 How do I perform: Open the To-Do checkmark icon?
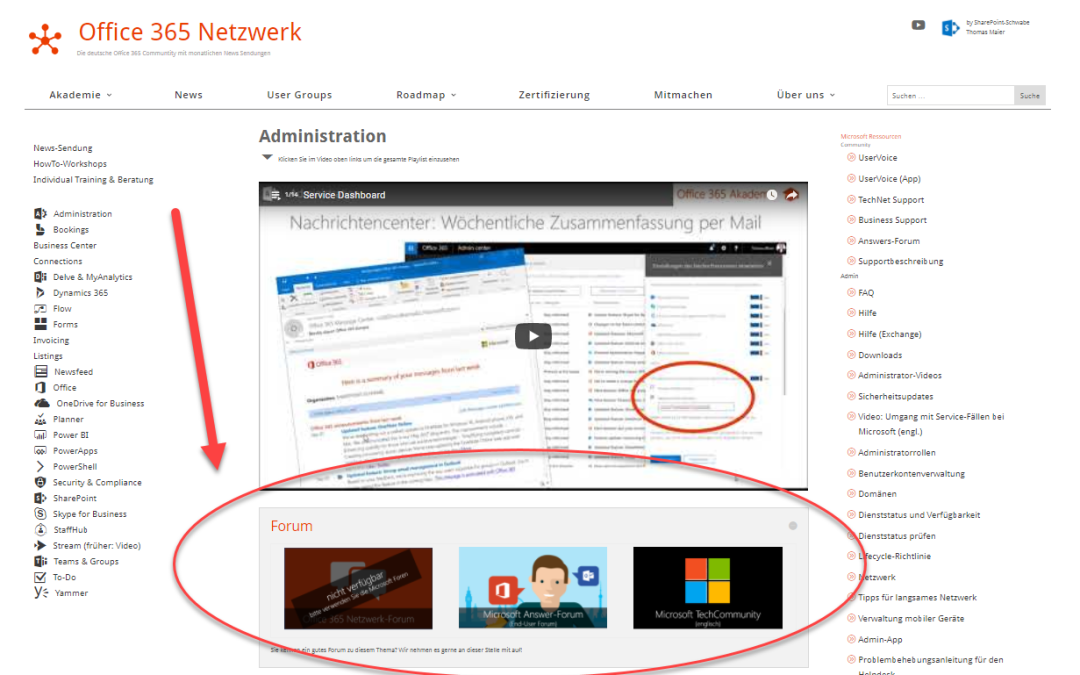pos(41,577)
